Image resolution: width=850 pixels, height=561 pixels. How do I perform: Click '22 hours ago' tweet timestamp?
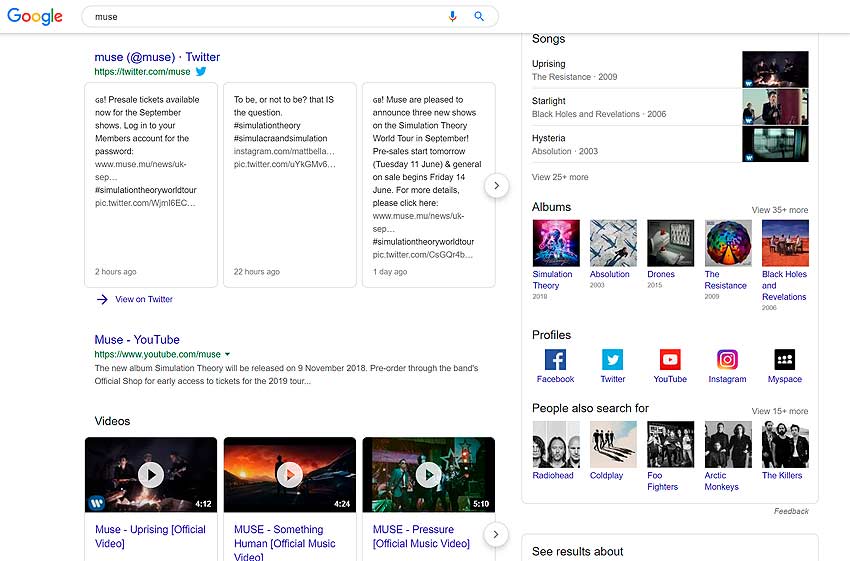click(256, 272)
